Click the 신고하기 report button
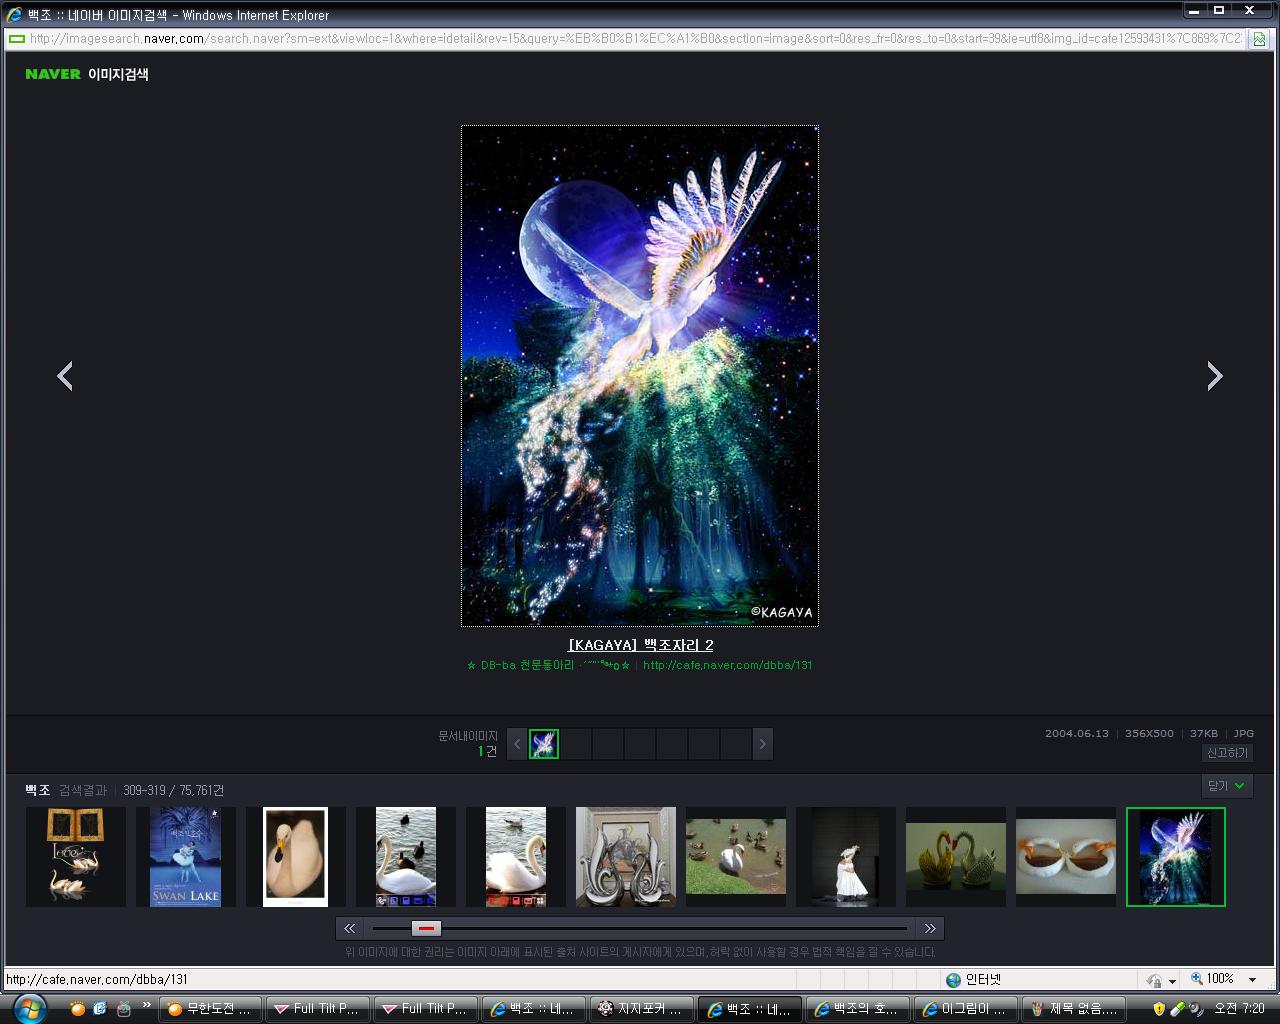1280x1024 pixels. point(1227,753)
